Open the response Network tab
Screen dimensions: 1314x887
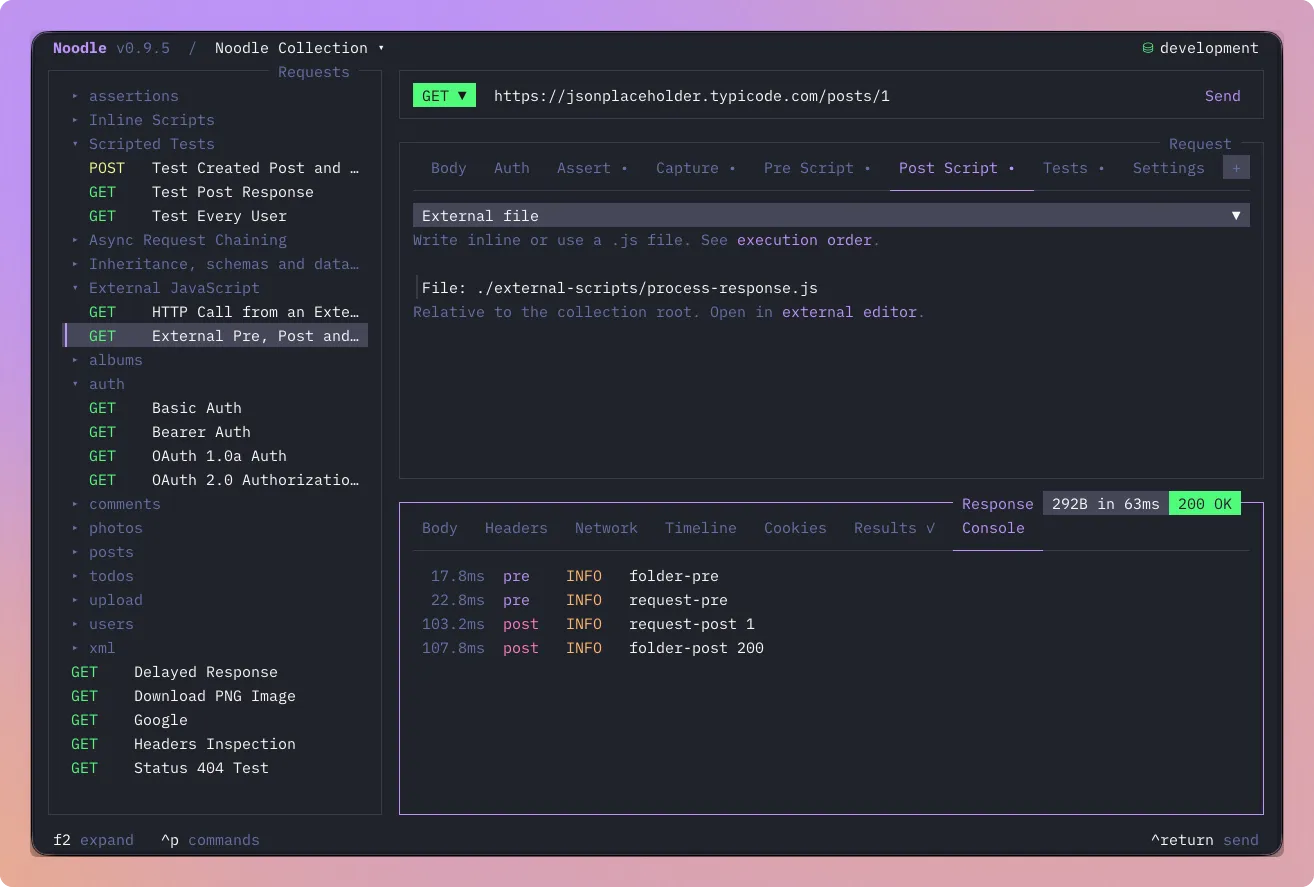click(606, 528)
